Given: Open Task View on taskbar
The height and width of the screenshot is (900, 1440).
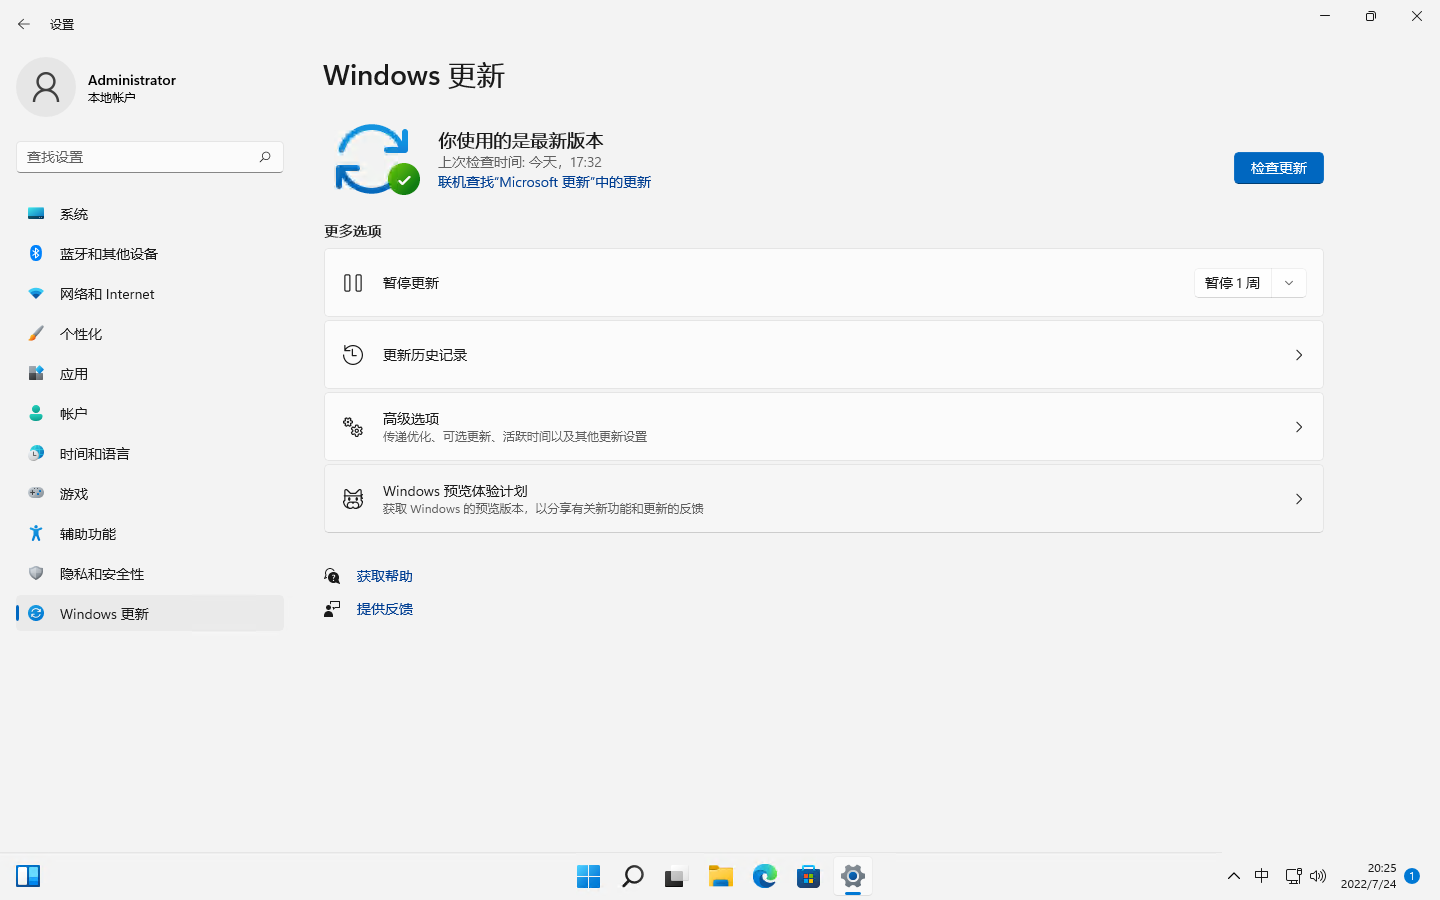Looking at the screenshot, I should [677, 877].
